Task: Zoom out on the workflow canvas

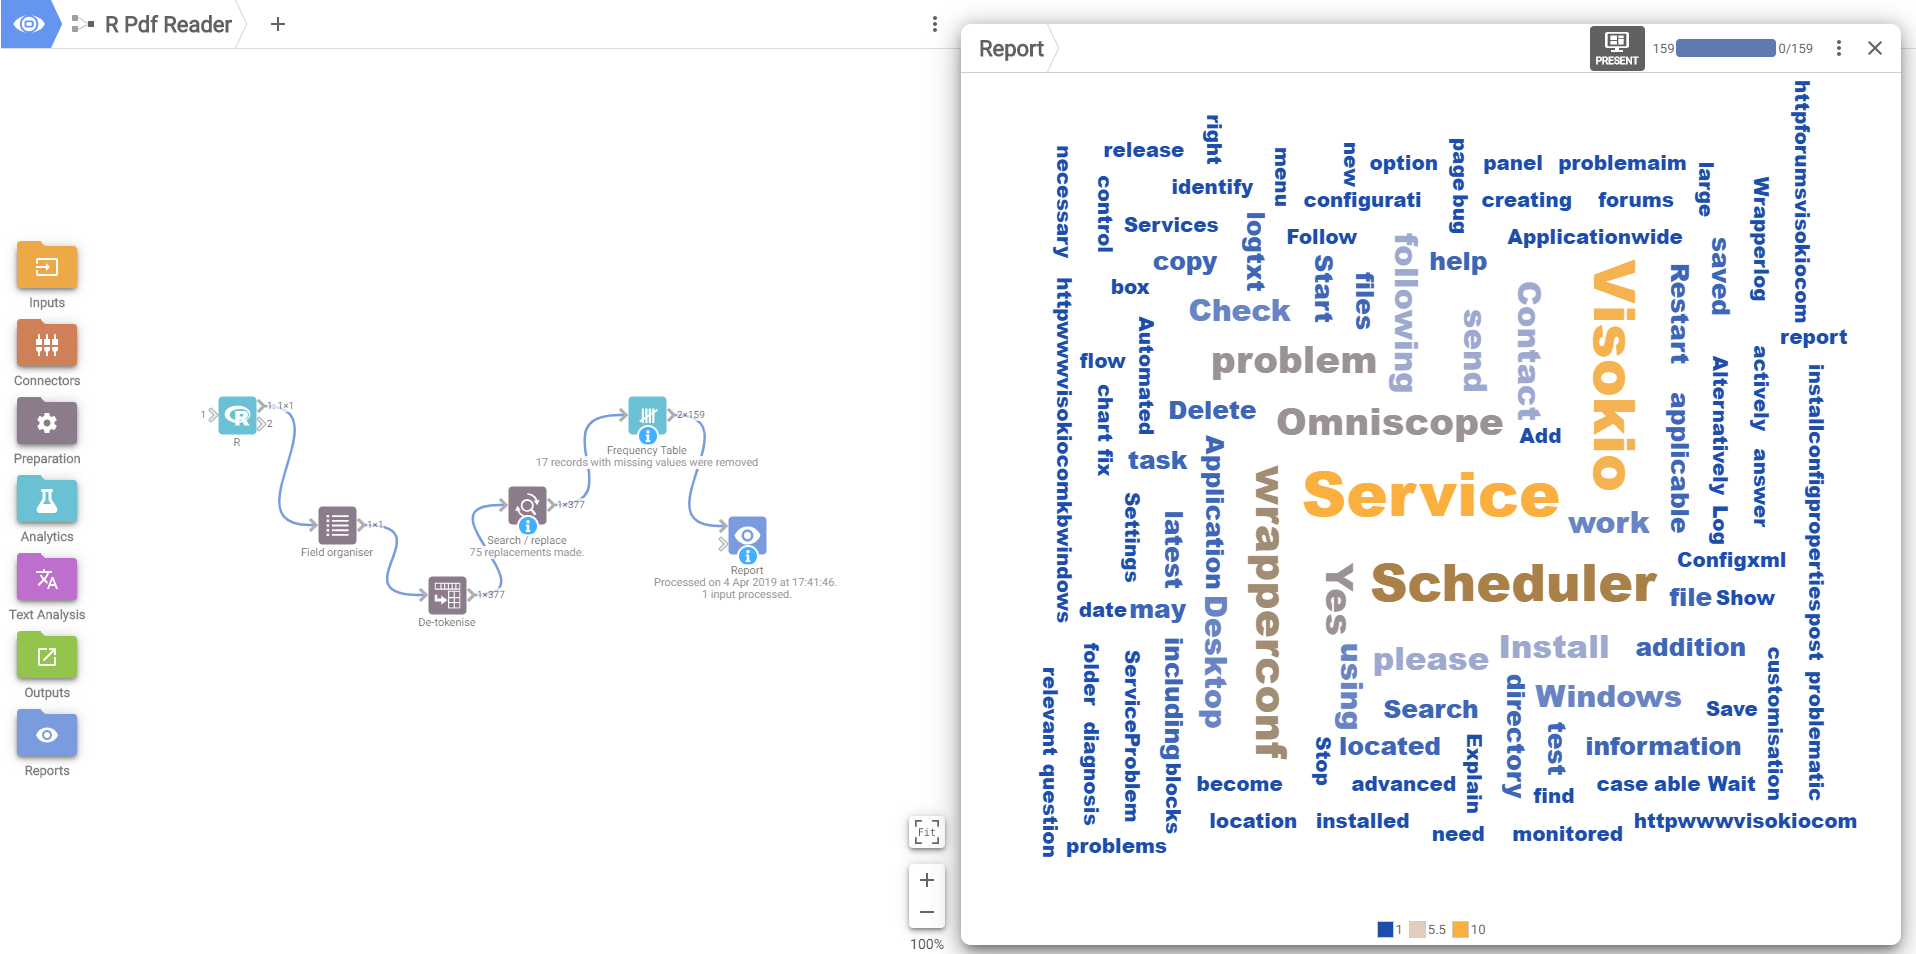Action: [x=927, y=912]
